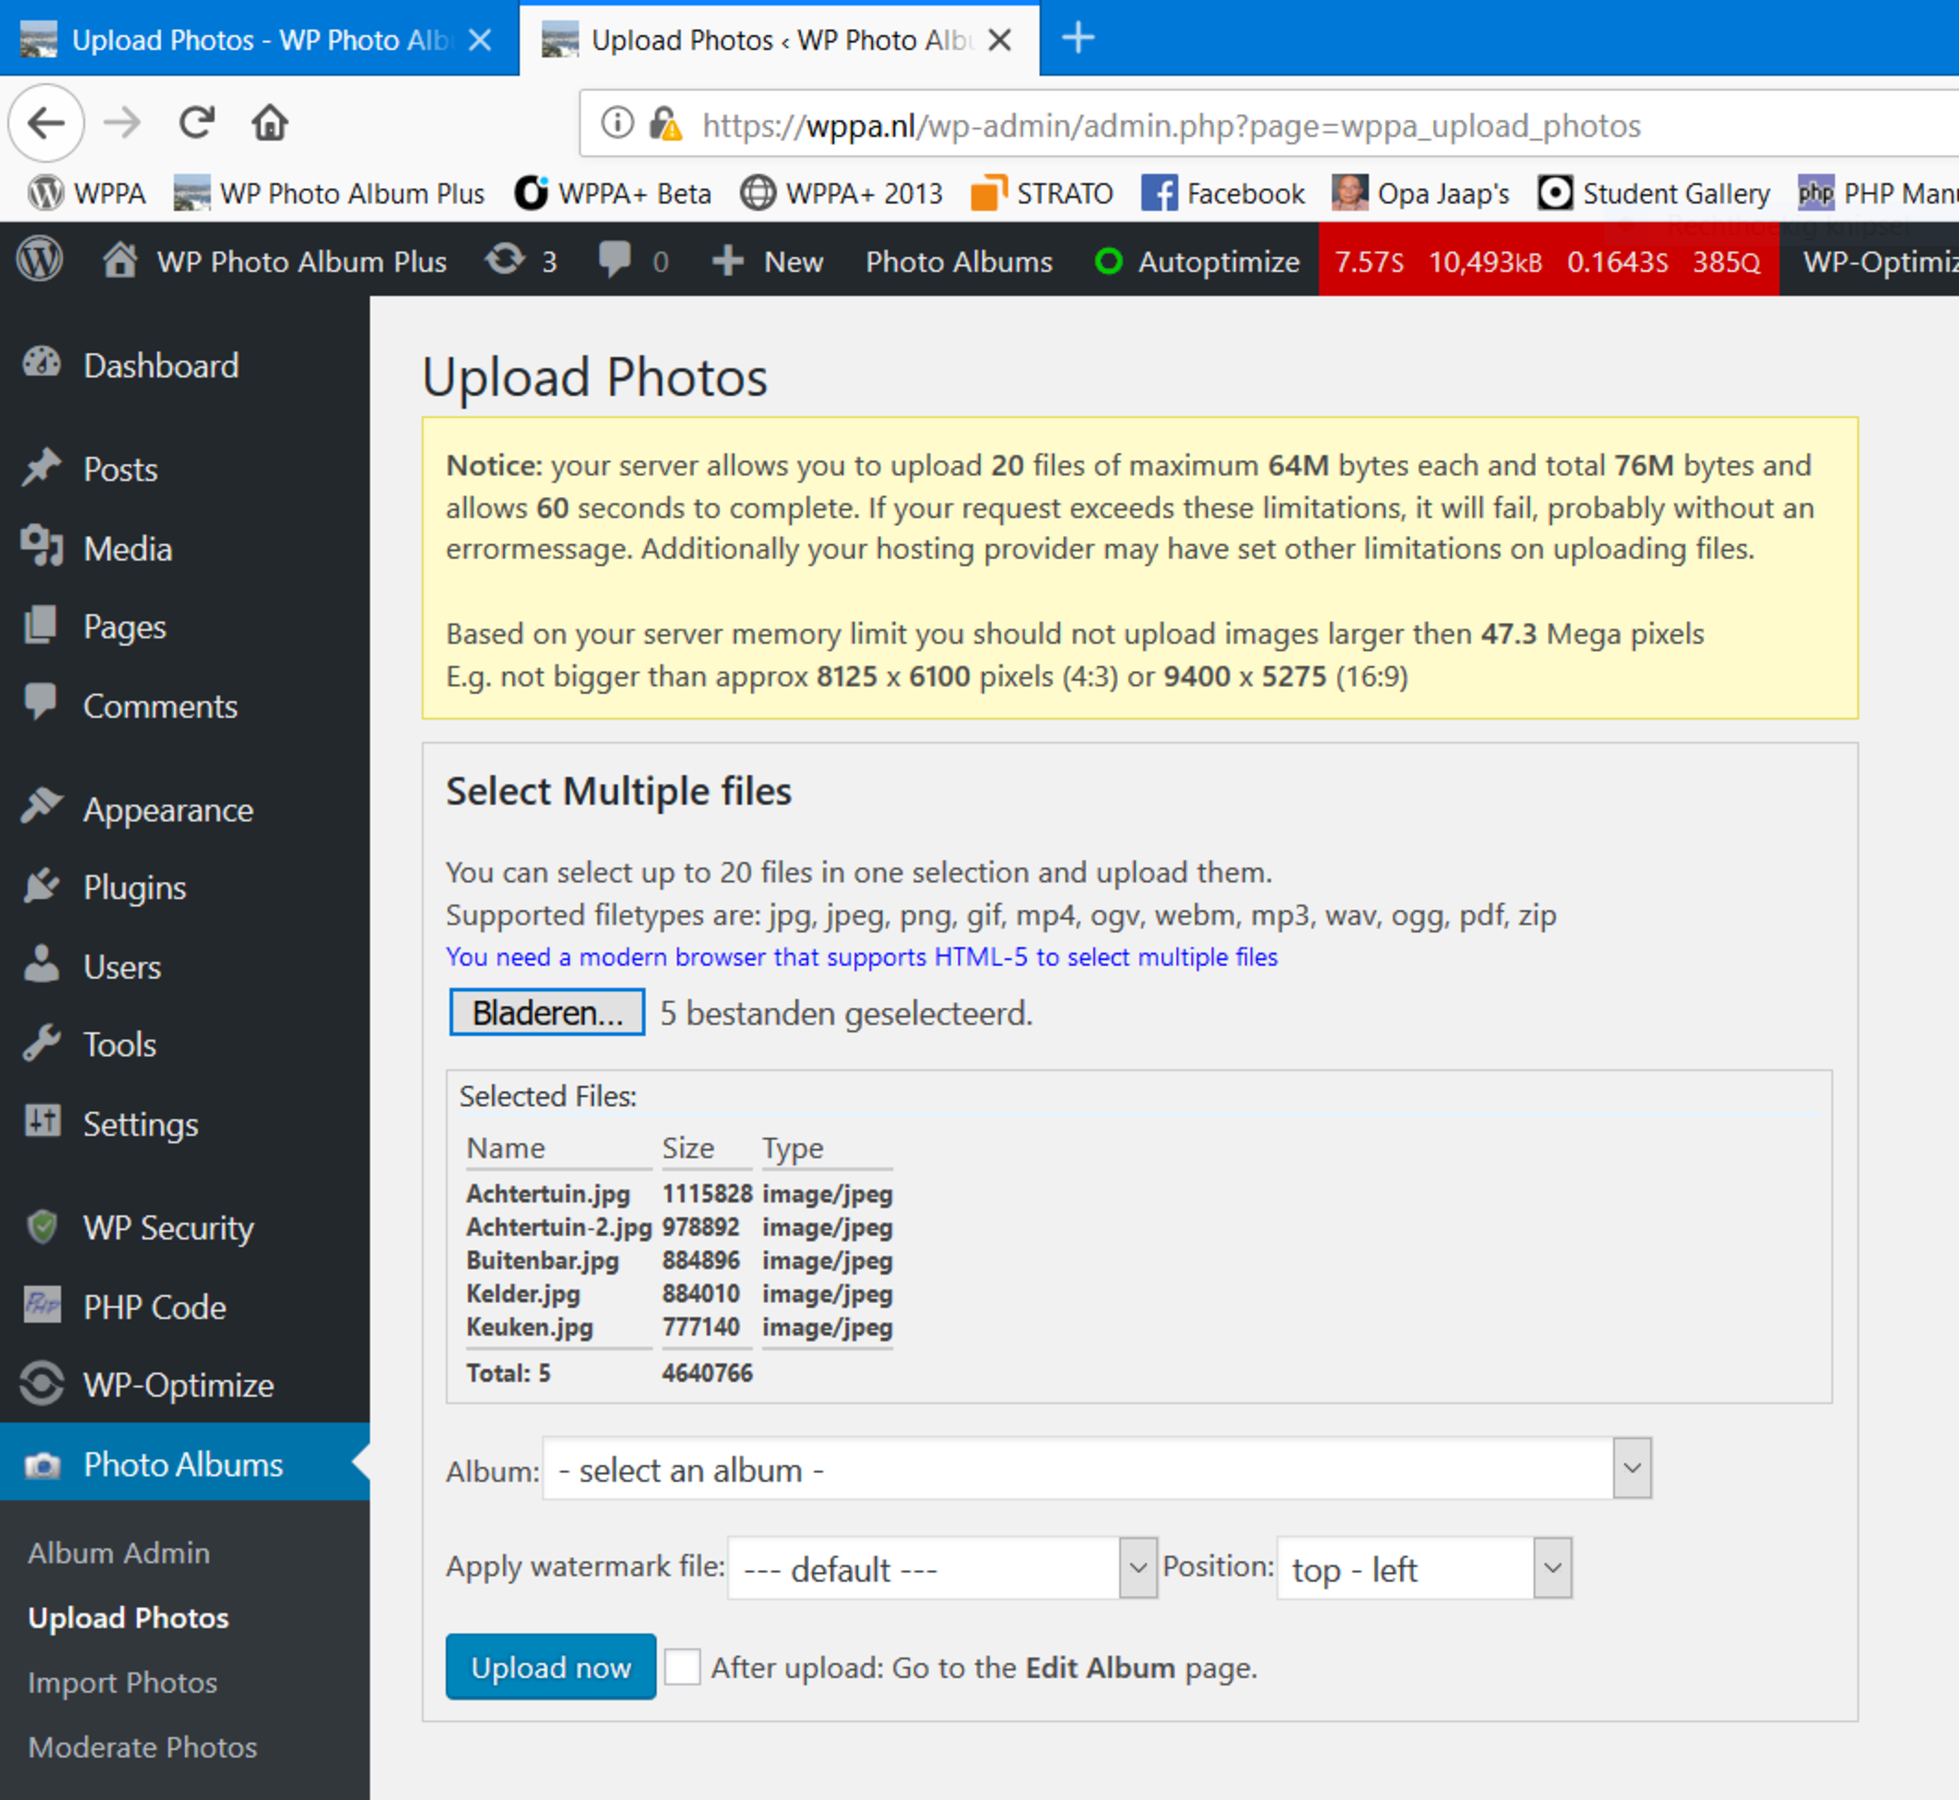Open the Plugins sidebar menu
The height and width of the screenshot is (1800, 1959).
click(134, 887)
